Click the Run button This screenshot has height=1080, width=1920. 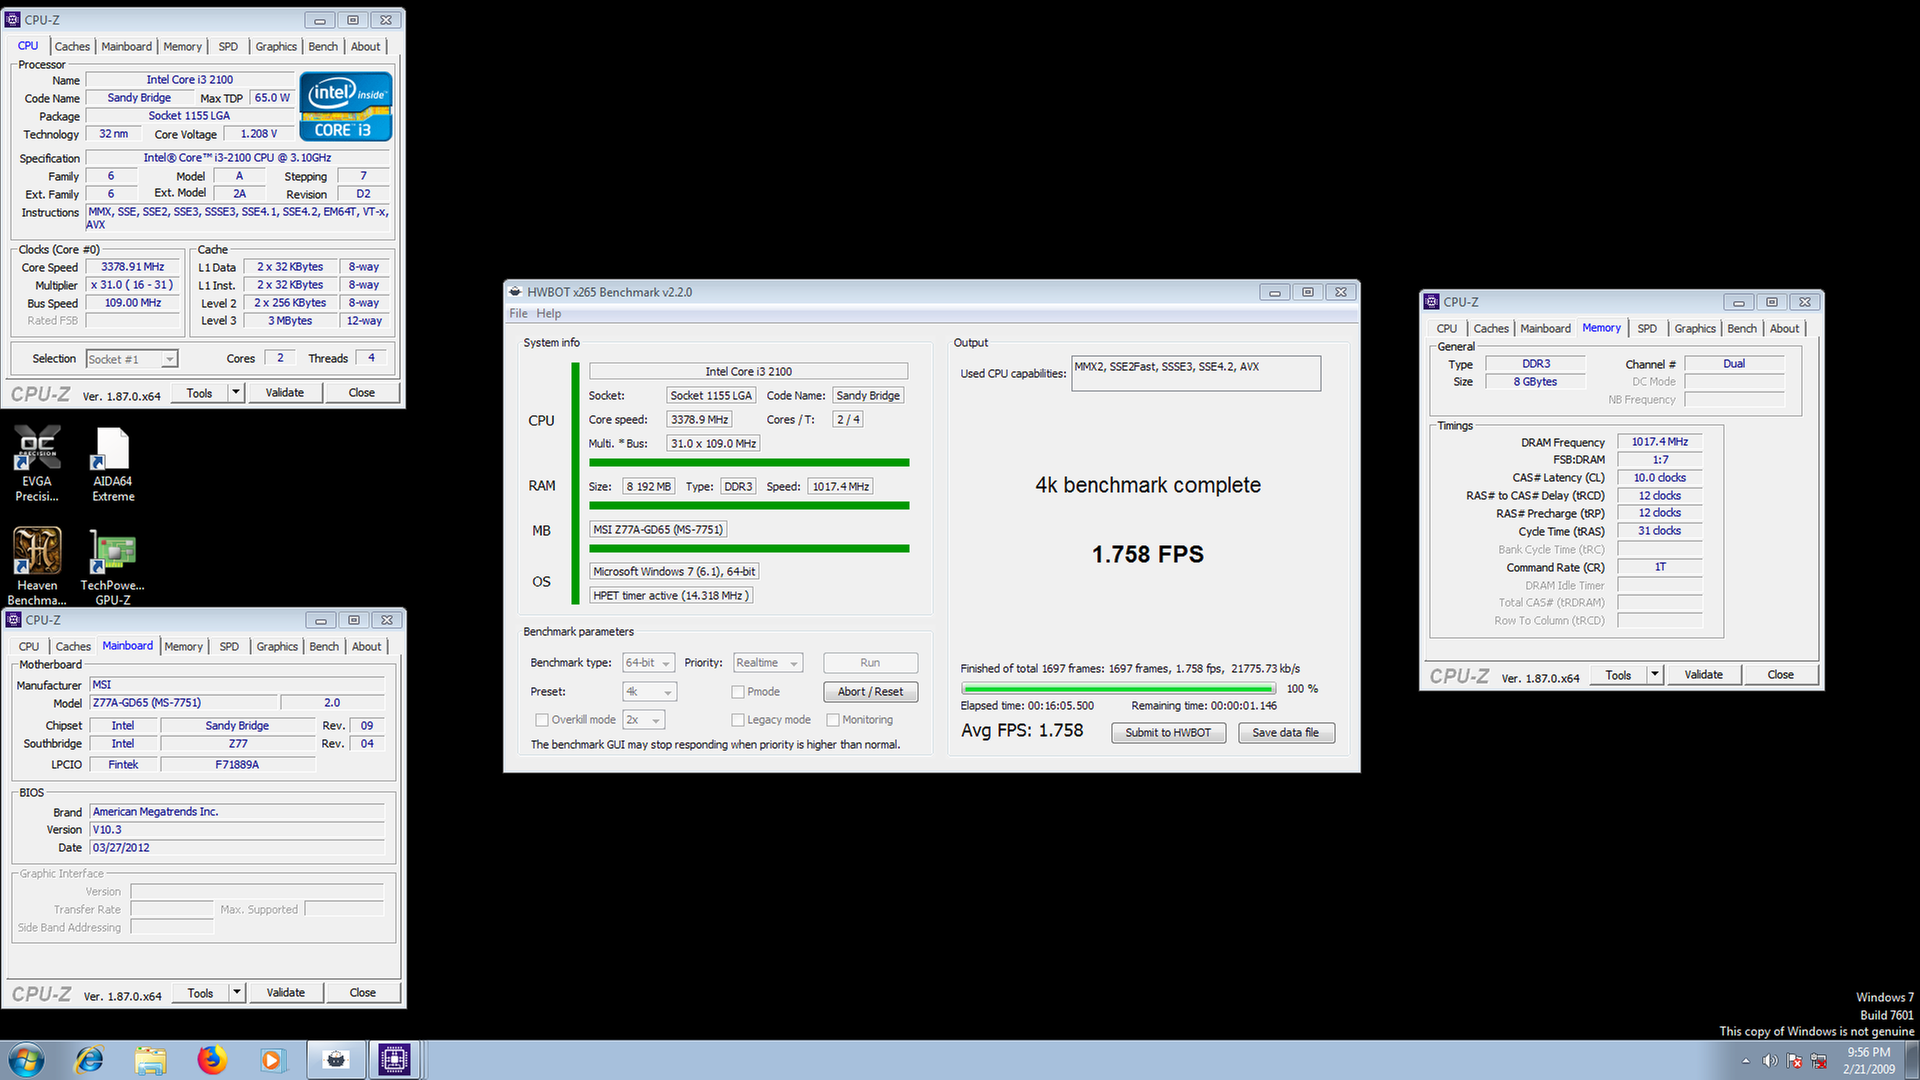coord(870,663)
